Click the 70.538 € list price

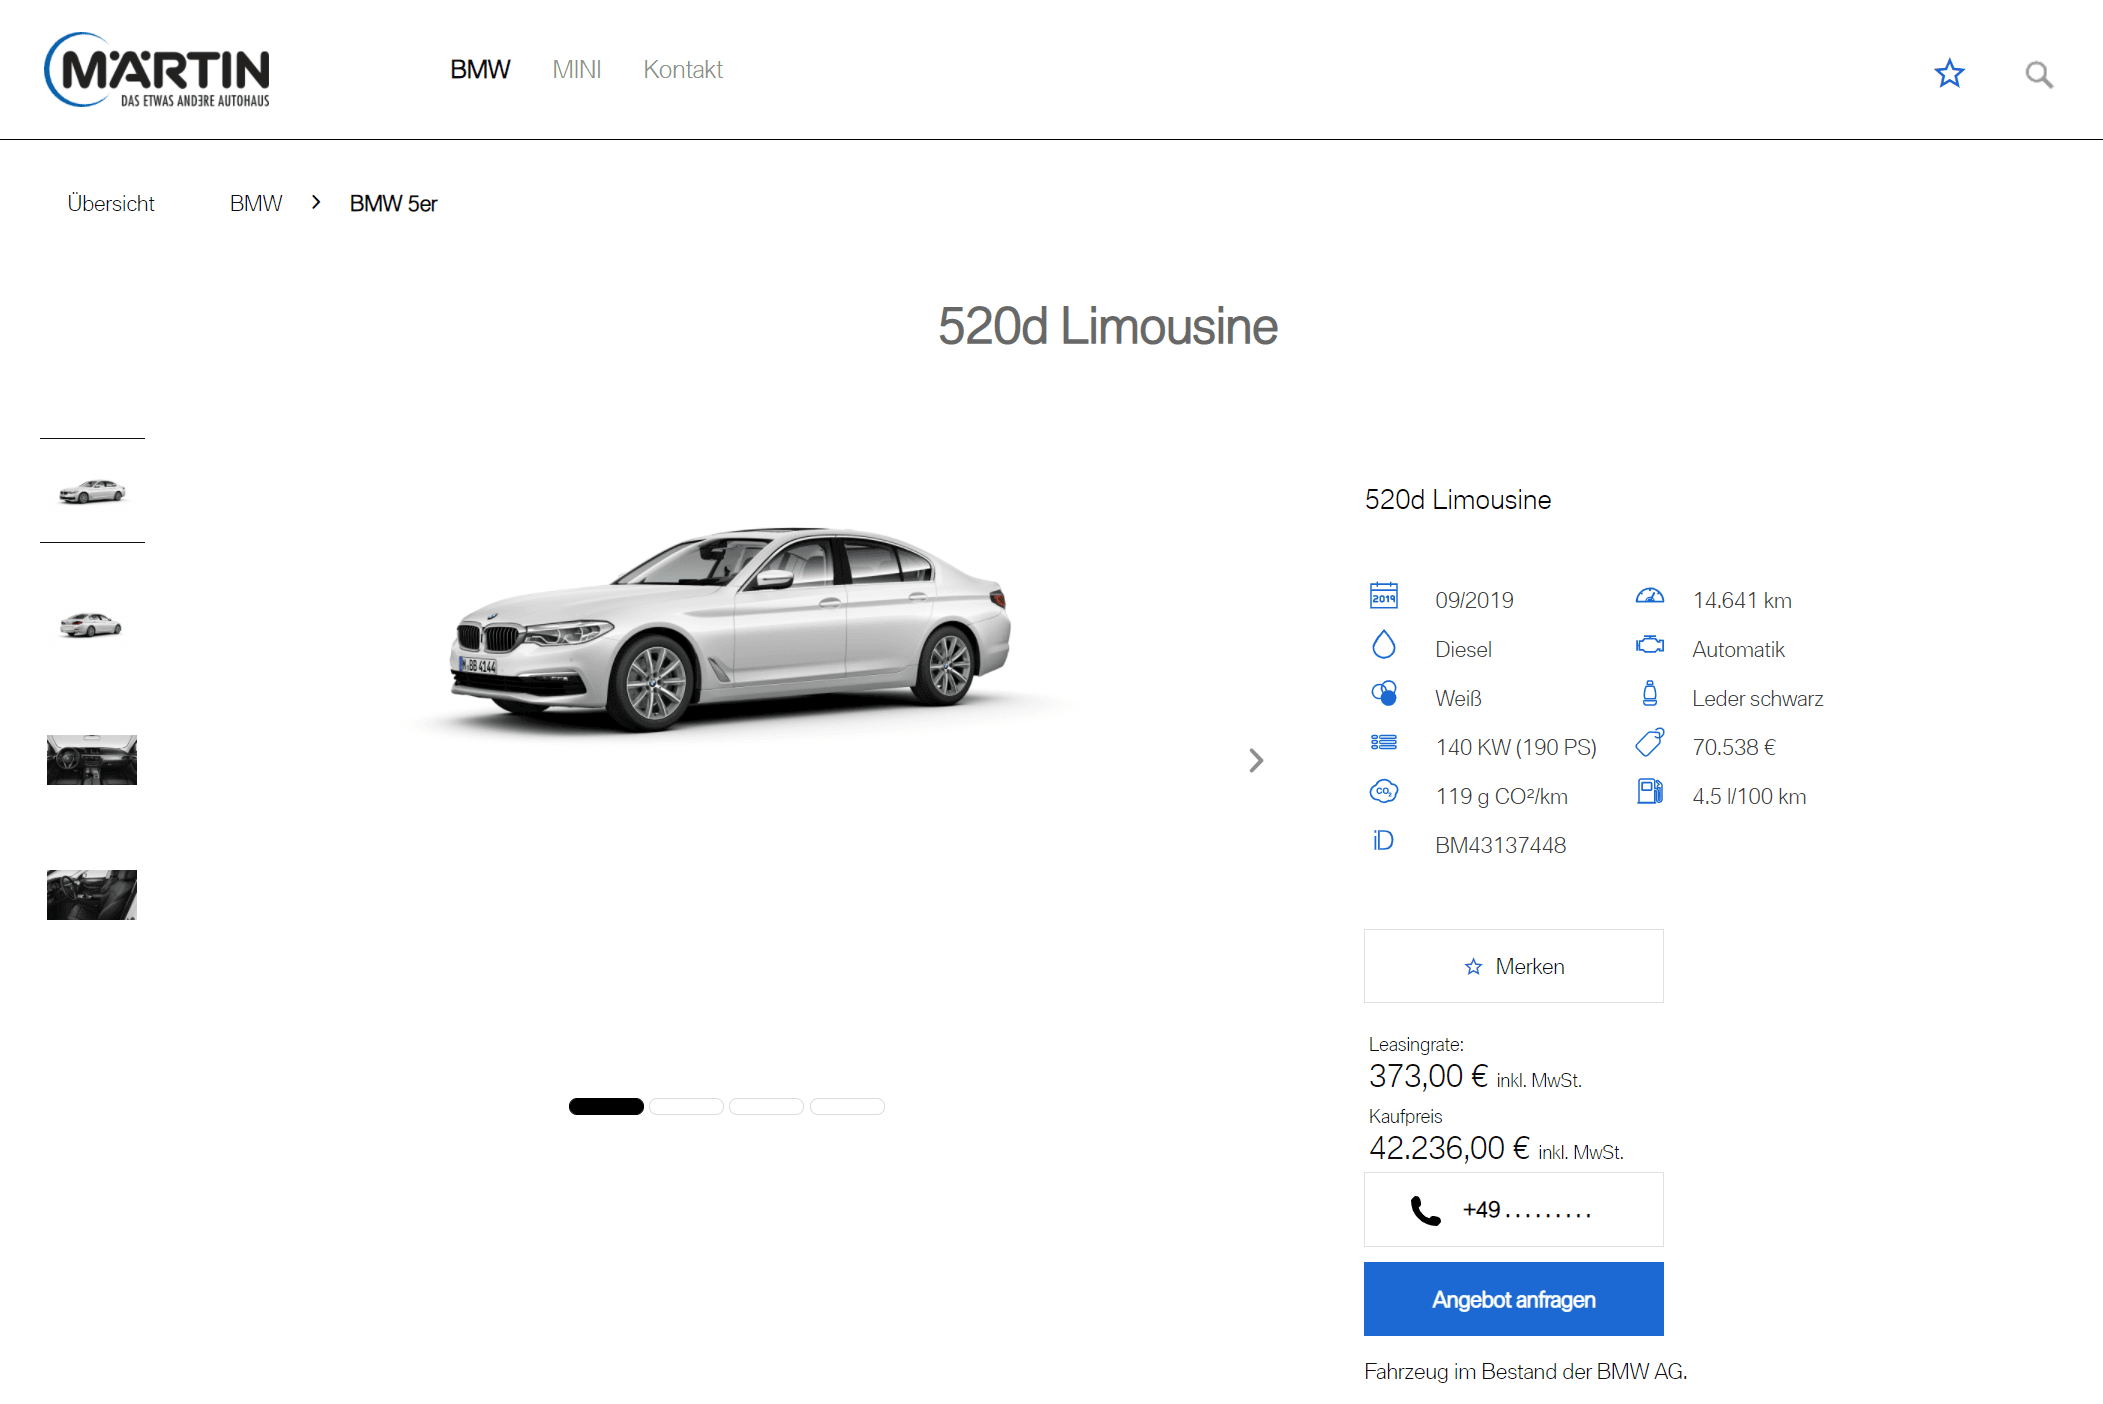pyautogui.click(x=1734, y=747)
